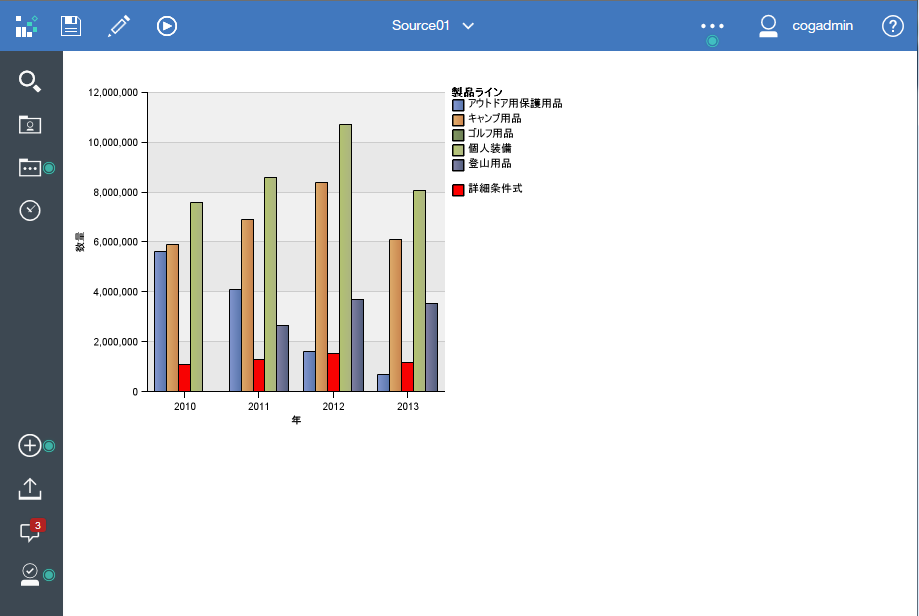Open the Source01 report title dropdown

[433, 26]
